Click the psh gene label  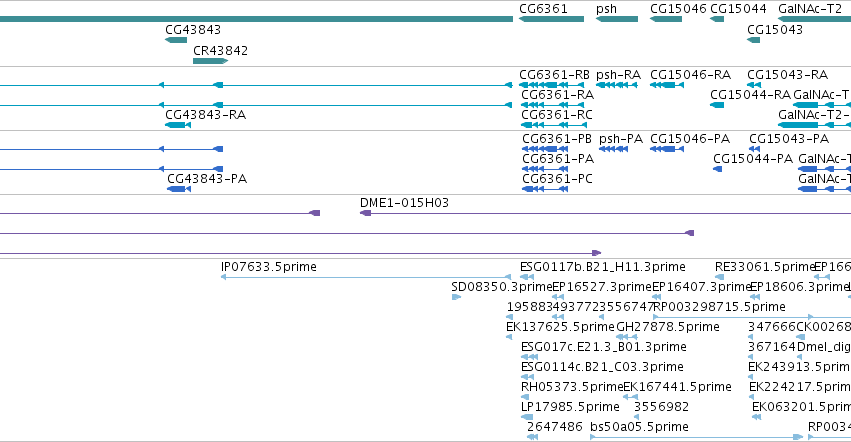[606, 9]
